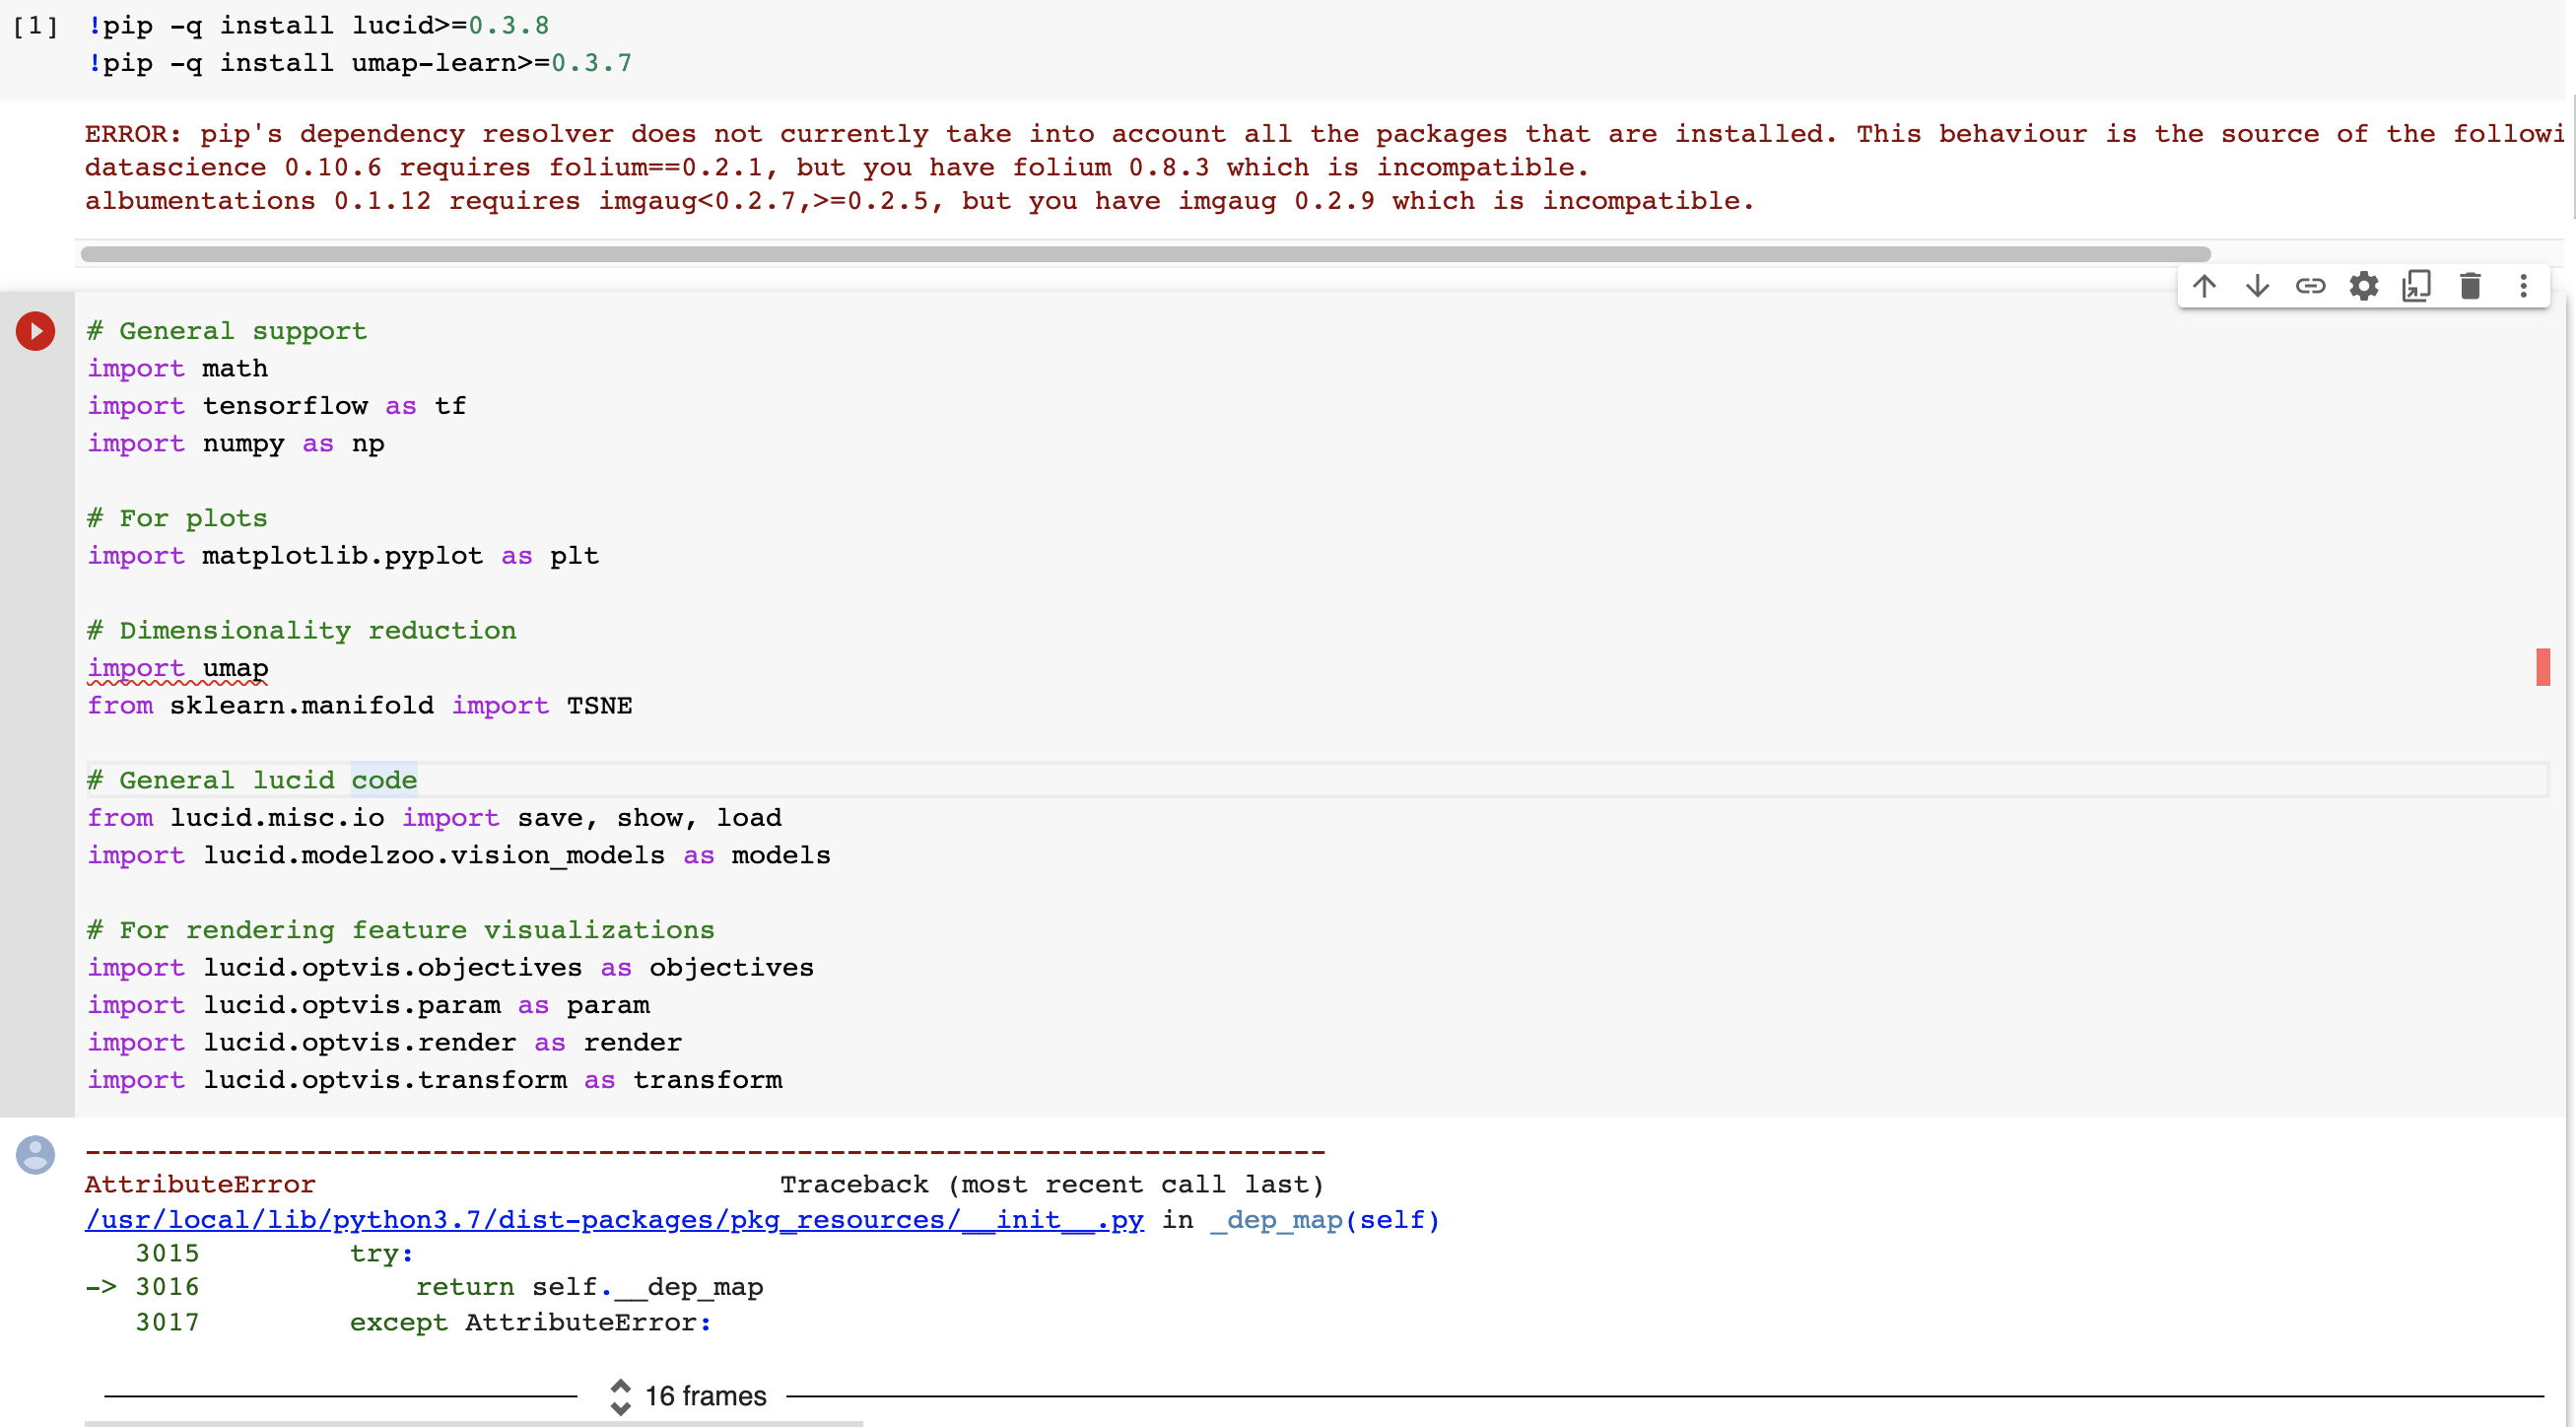Click the output user avatar icon
The image size is (2576, 1427).
point(35,1155)
